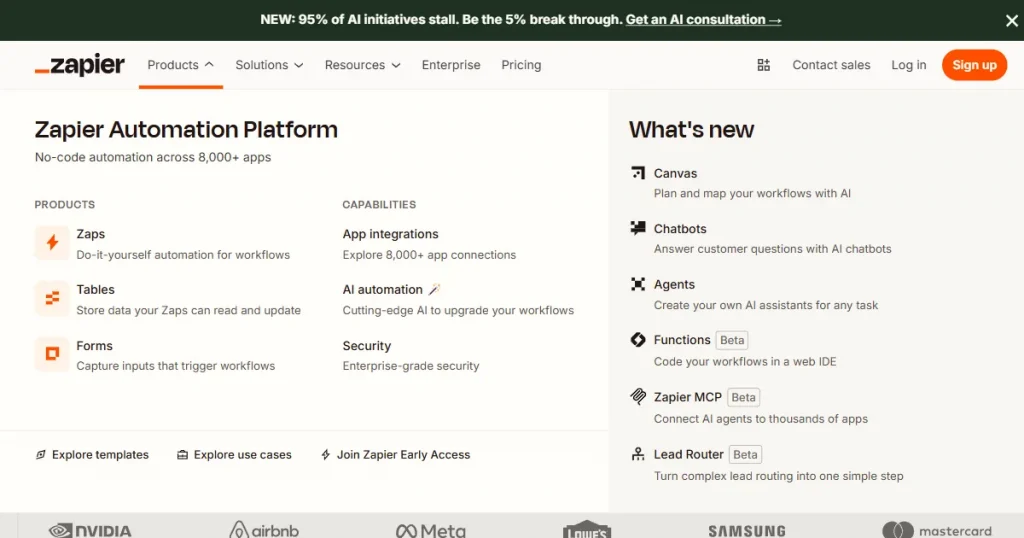Click the Beta badge next to Lead Router
1024x538 pixels.
[745, 454]
